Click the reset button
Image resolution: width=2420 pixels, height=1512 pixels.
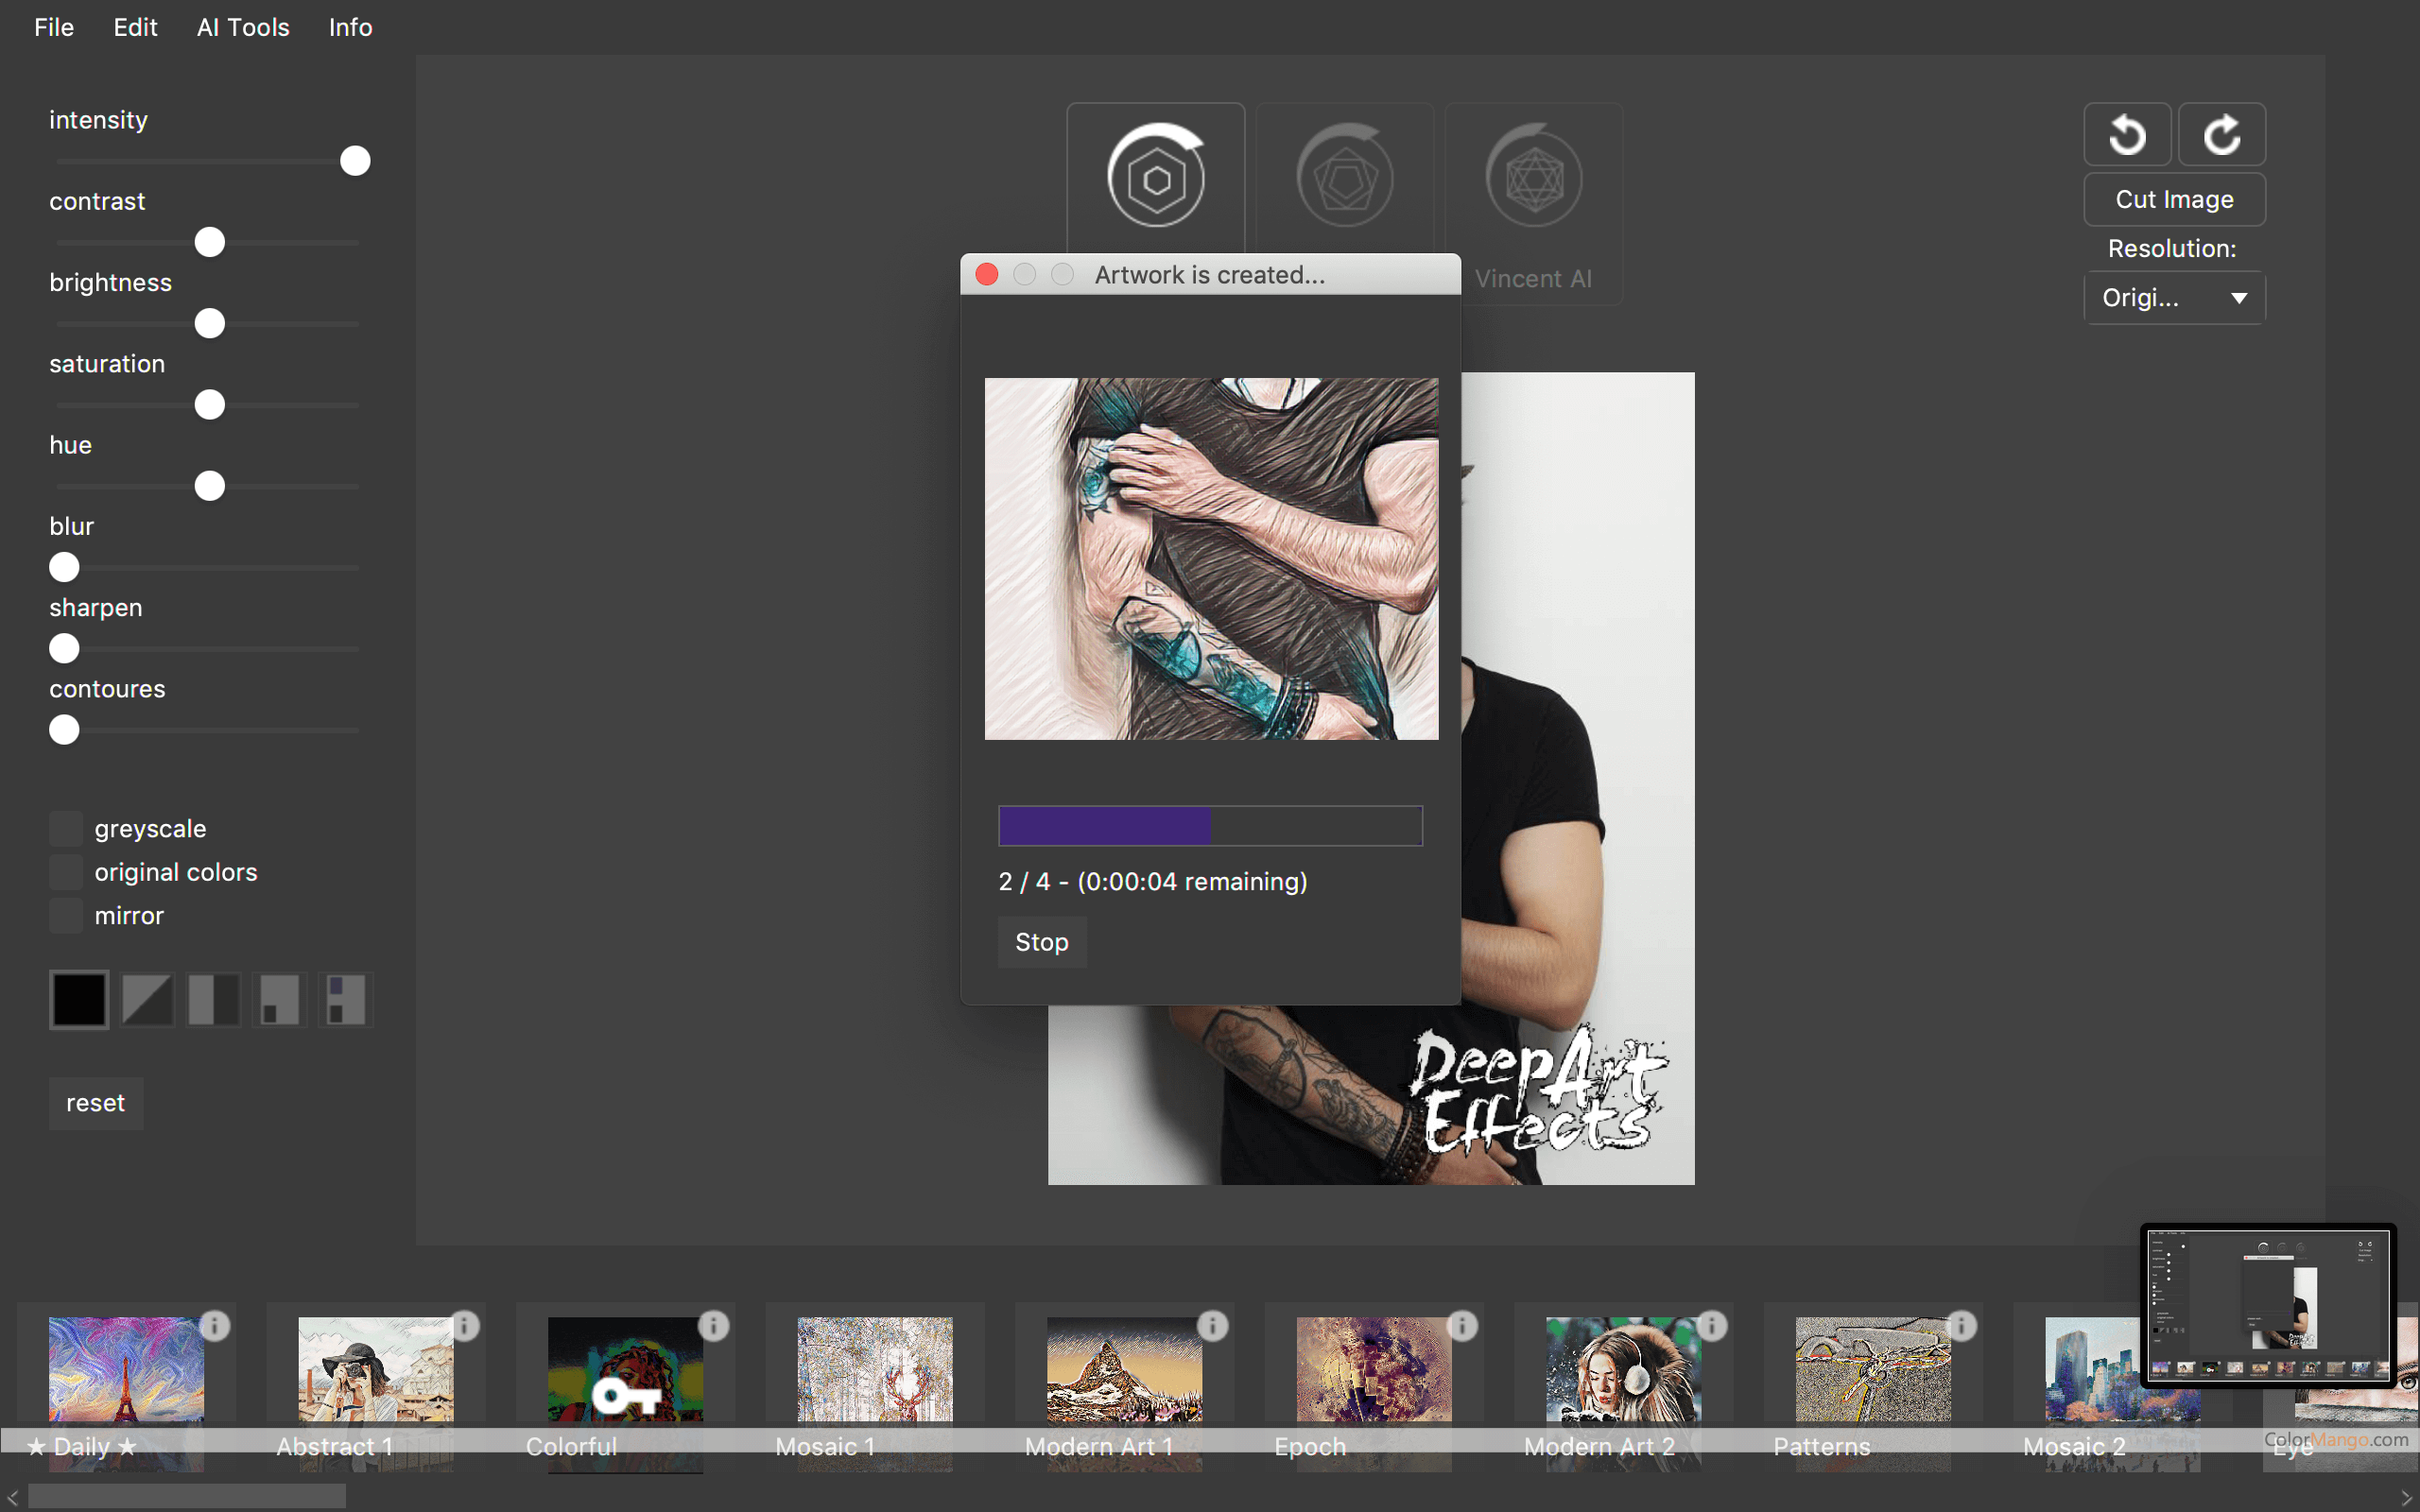tap(96, 1103)
